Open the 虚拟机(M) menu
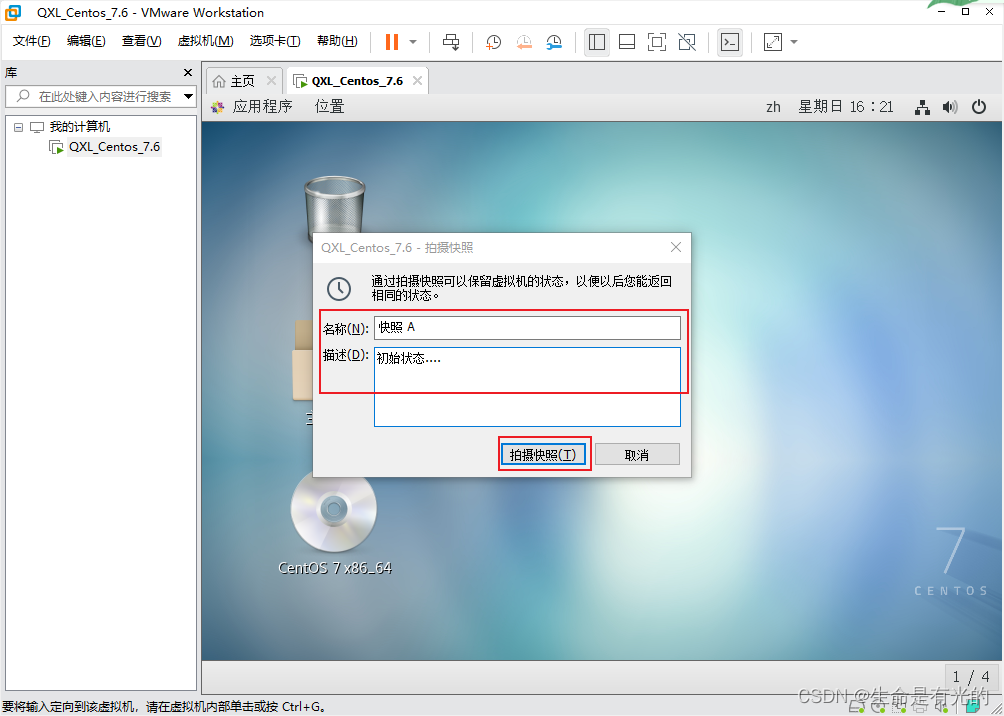1004x716 pixels. click(206, 41)
